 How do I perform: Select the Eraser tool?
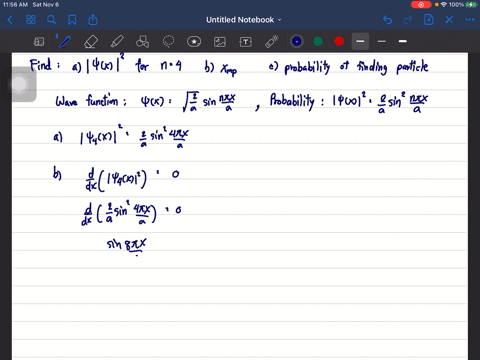click(91, 42)
